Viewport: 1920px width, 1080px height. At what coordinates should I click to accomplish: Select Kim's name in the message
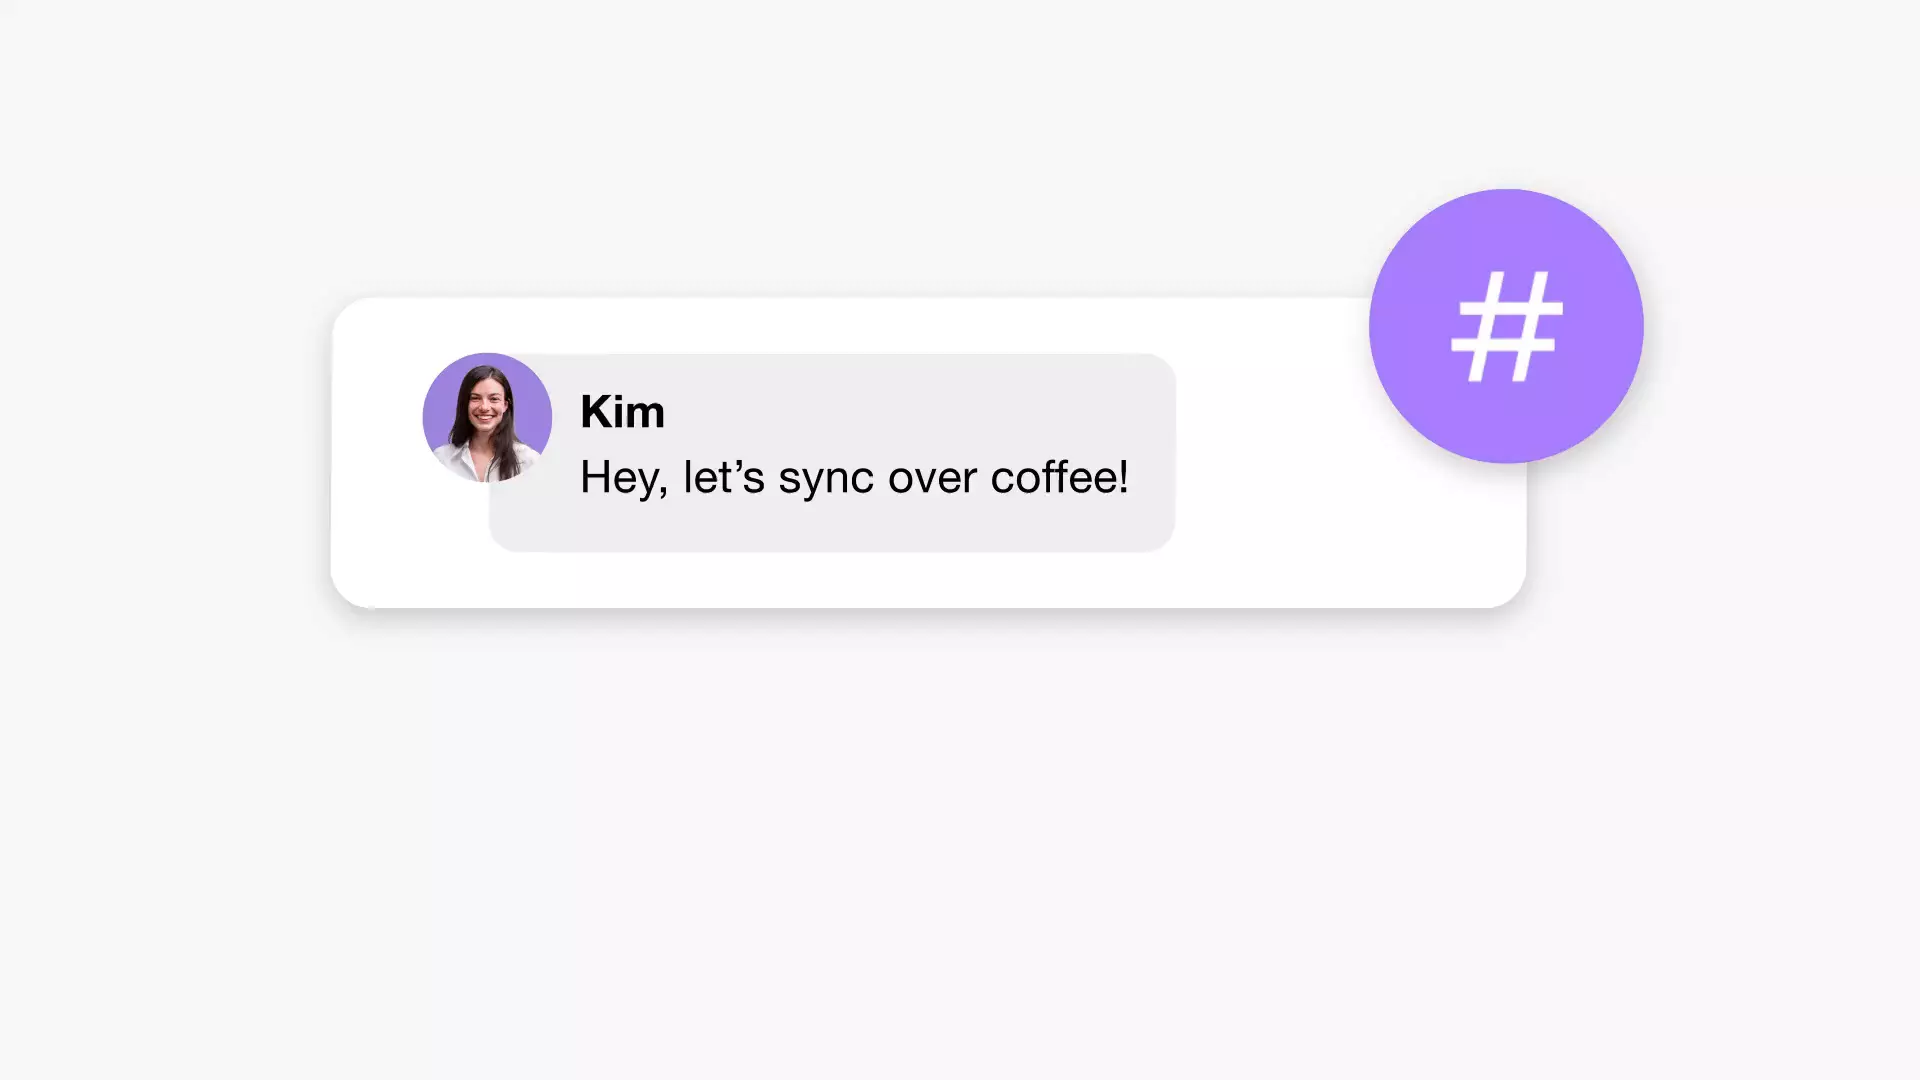tap(620, 411)
